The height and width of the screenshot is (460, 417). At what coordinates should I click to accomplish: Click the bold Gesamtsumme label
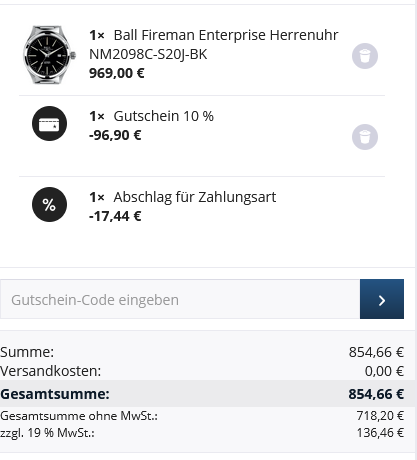point(55,394)
